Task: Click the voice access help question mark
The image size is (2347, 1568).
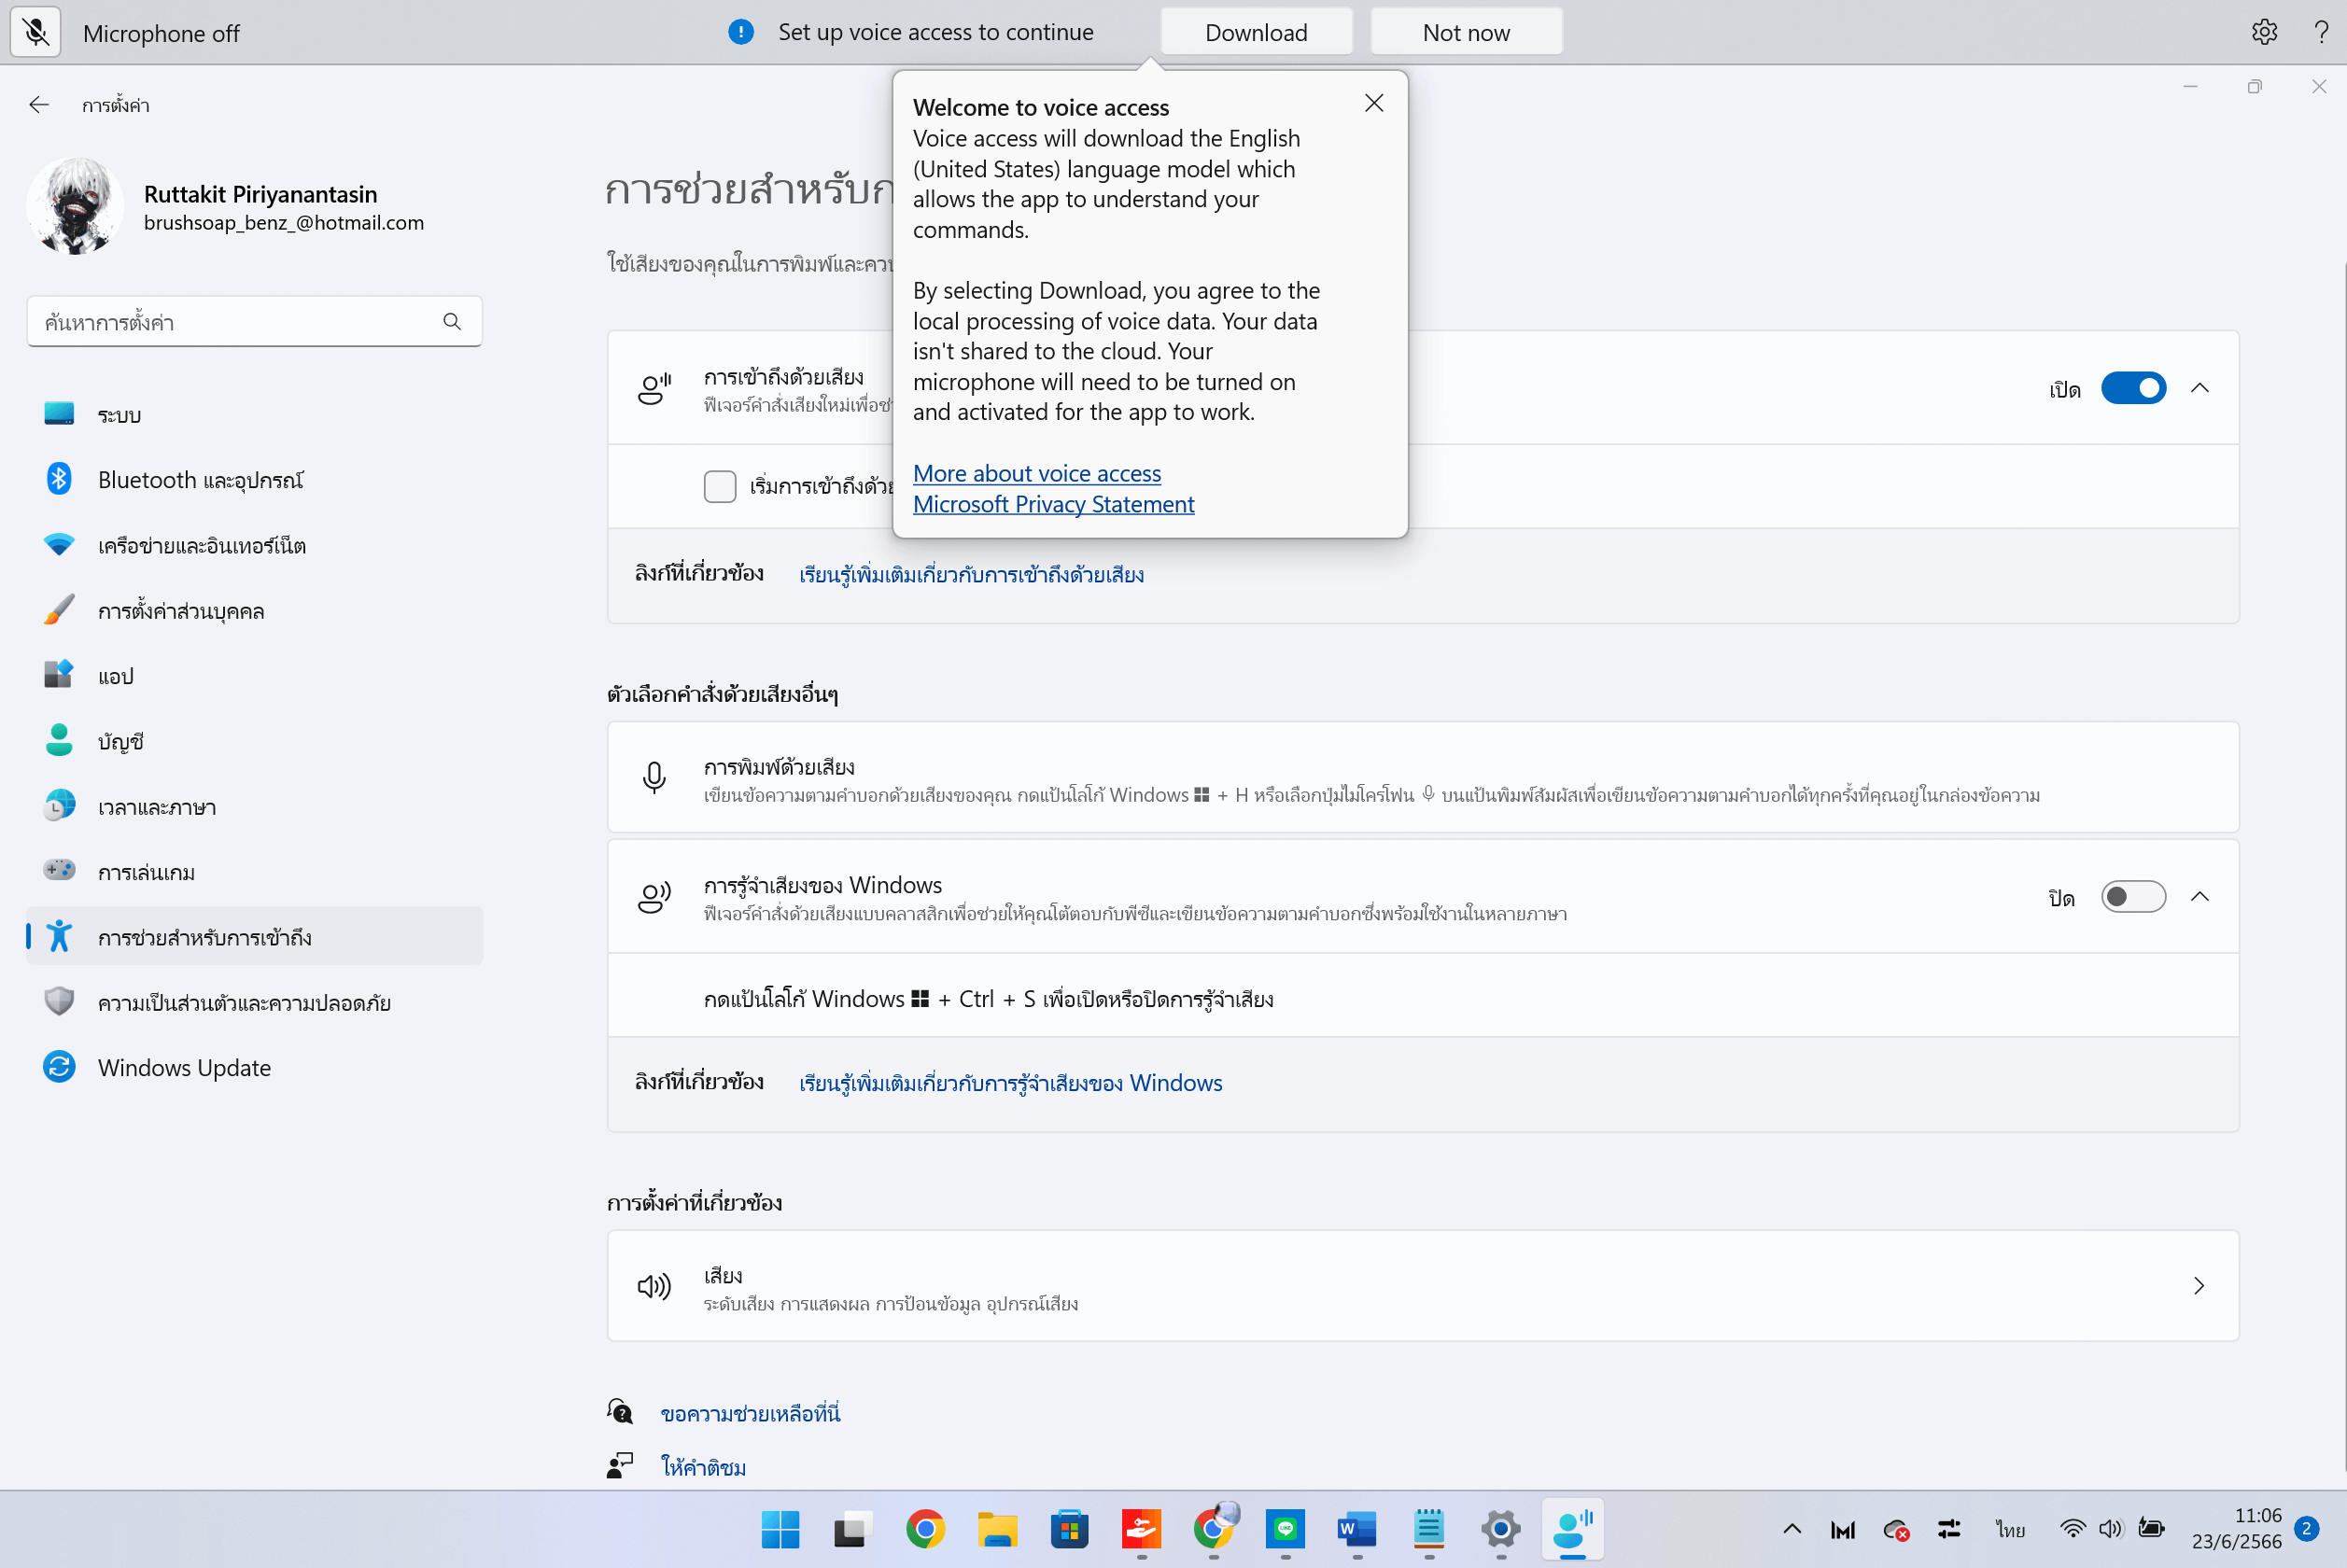Action: pos(2321,32)
